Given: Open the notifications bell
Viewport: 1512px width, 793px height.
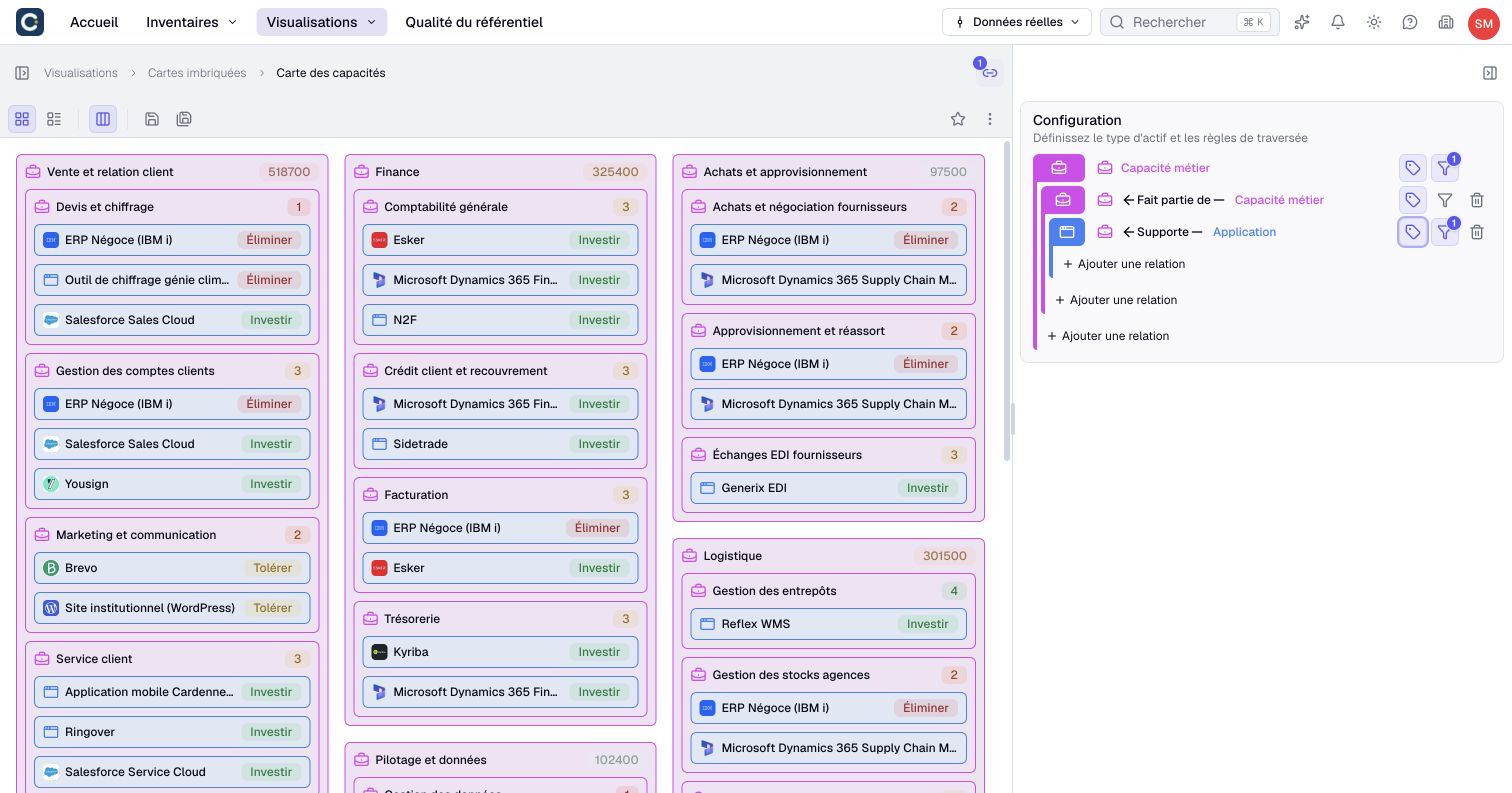Looking at the screenshot, I should coord(1338,22).
